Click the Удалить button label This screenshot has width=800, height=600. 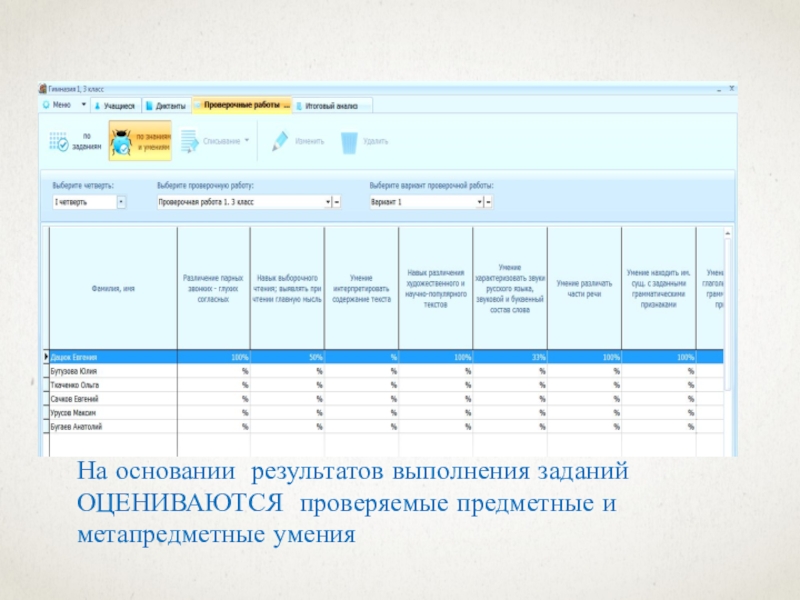pyautogui.click(x=376, y=141)
